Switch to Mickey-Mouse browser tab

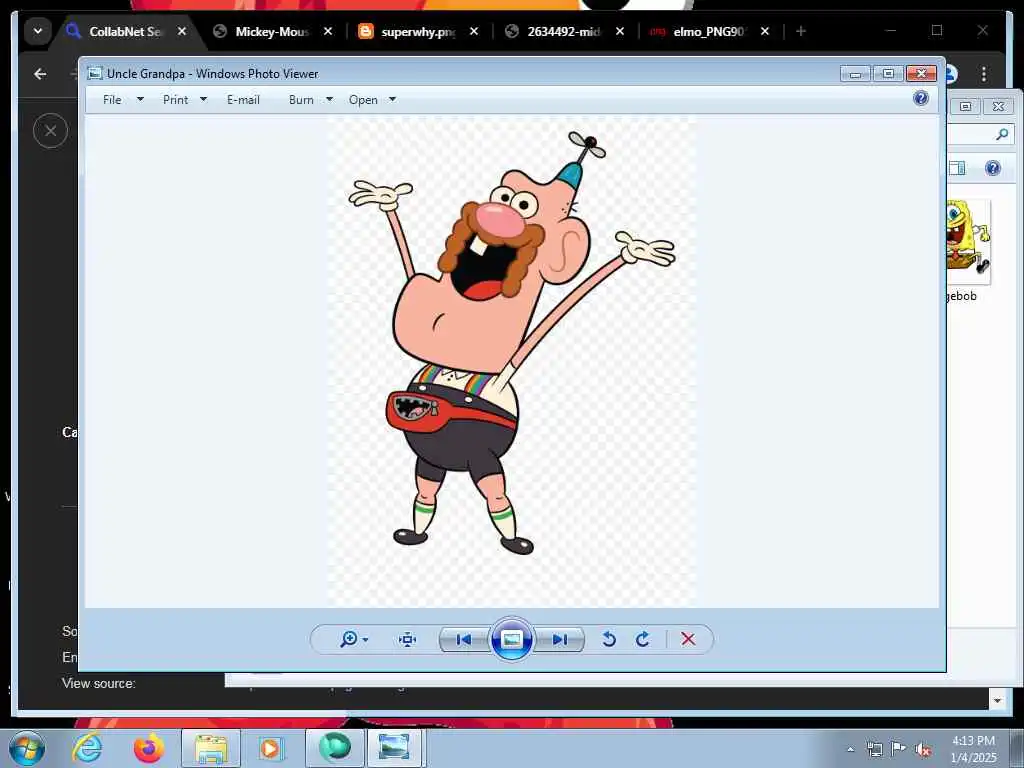(x=272, y=31)
